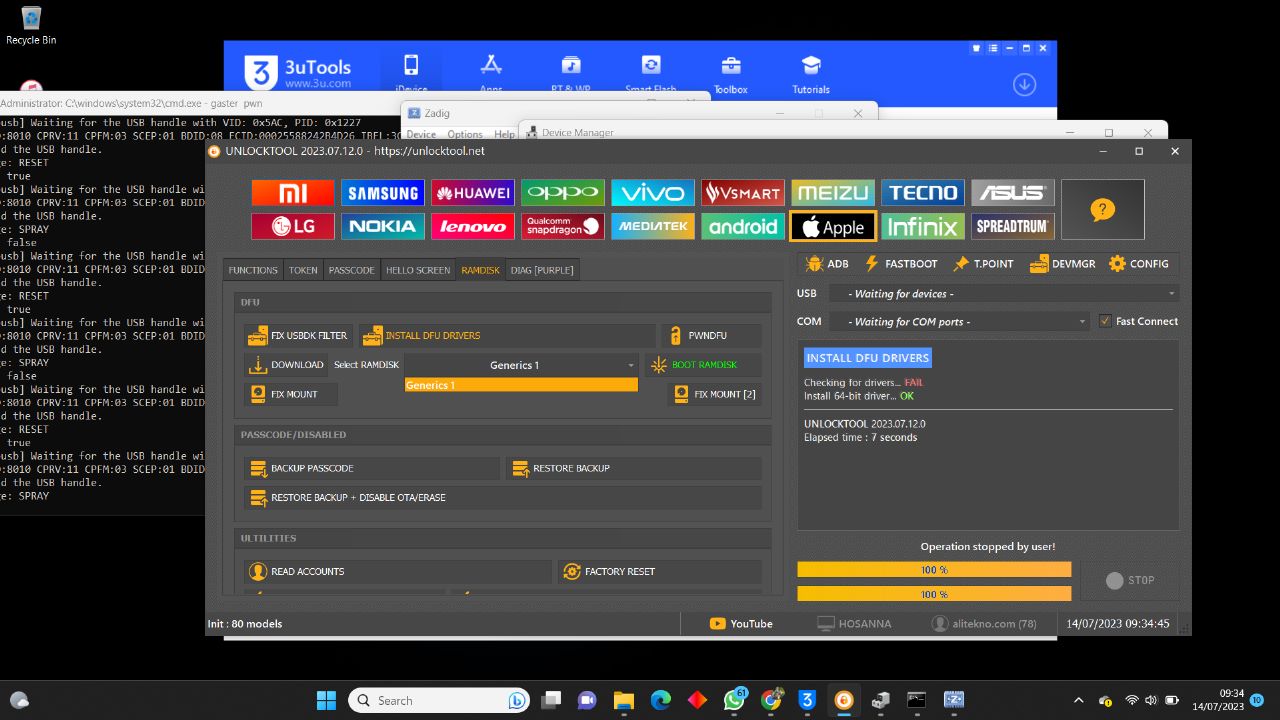
Task: Select the Xiaomi MI brand tile
Action: coord(293,193)
